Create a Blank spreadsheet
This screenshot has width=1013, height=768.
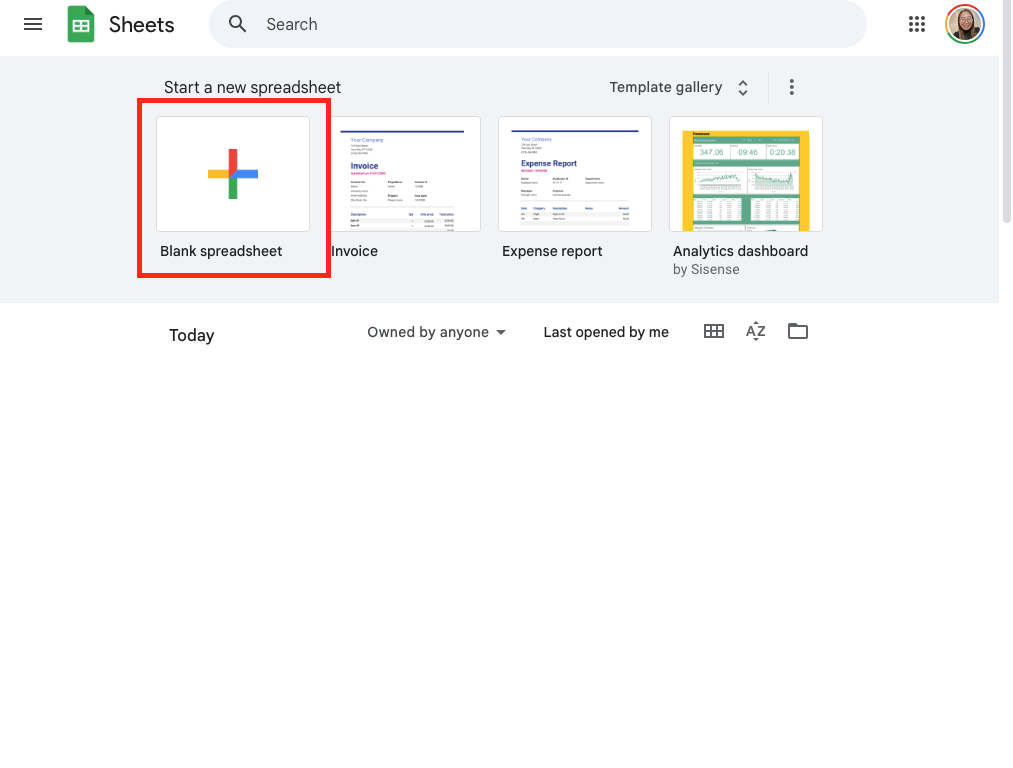(233, 174)
